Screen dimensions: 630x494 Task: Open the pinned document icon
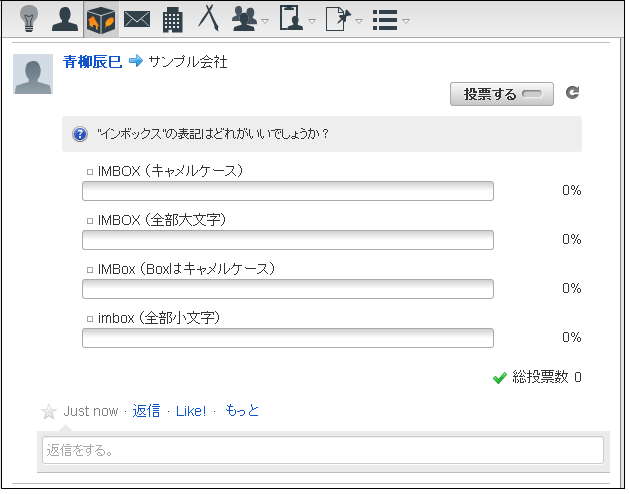(x=338, y=19)
